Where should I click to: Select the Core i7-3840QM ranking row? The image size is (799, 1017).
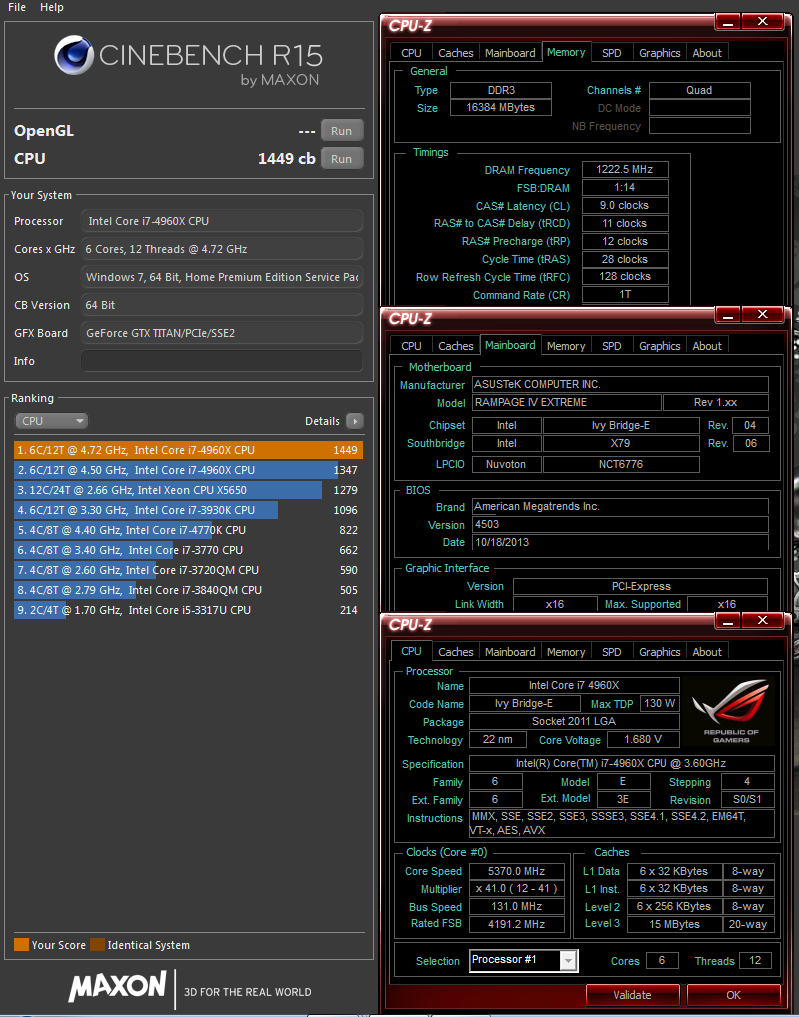[188, 590]
